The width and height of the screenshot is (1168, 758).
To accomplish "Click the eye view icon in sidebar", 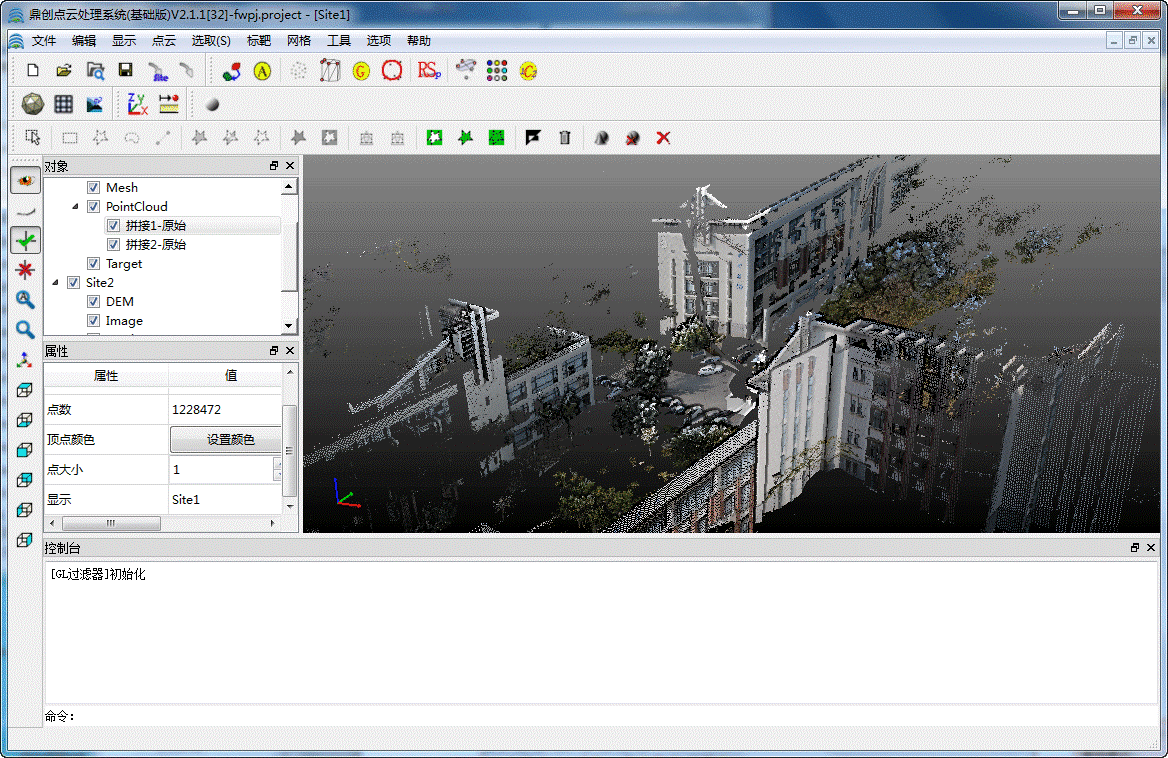I will tap(25, 181).
